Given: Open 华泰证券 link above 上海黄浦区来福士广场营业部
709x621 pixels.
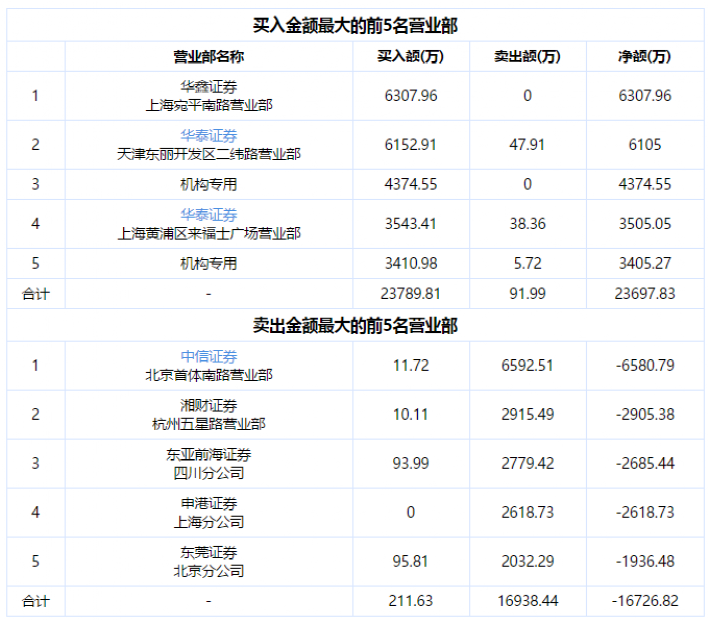Looking at the screenshot, I should (209, 215).
